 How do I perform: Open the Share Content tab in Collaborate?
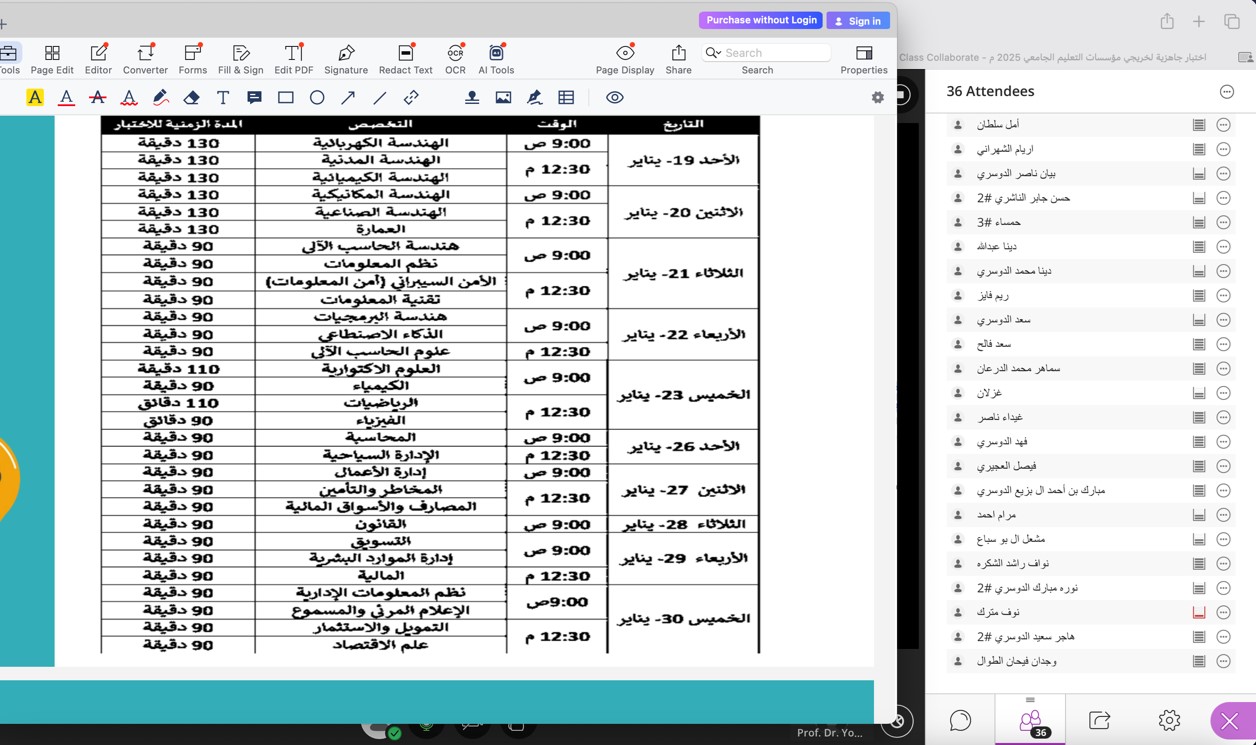tap(1099, 720)
